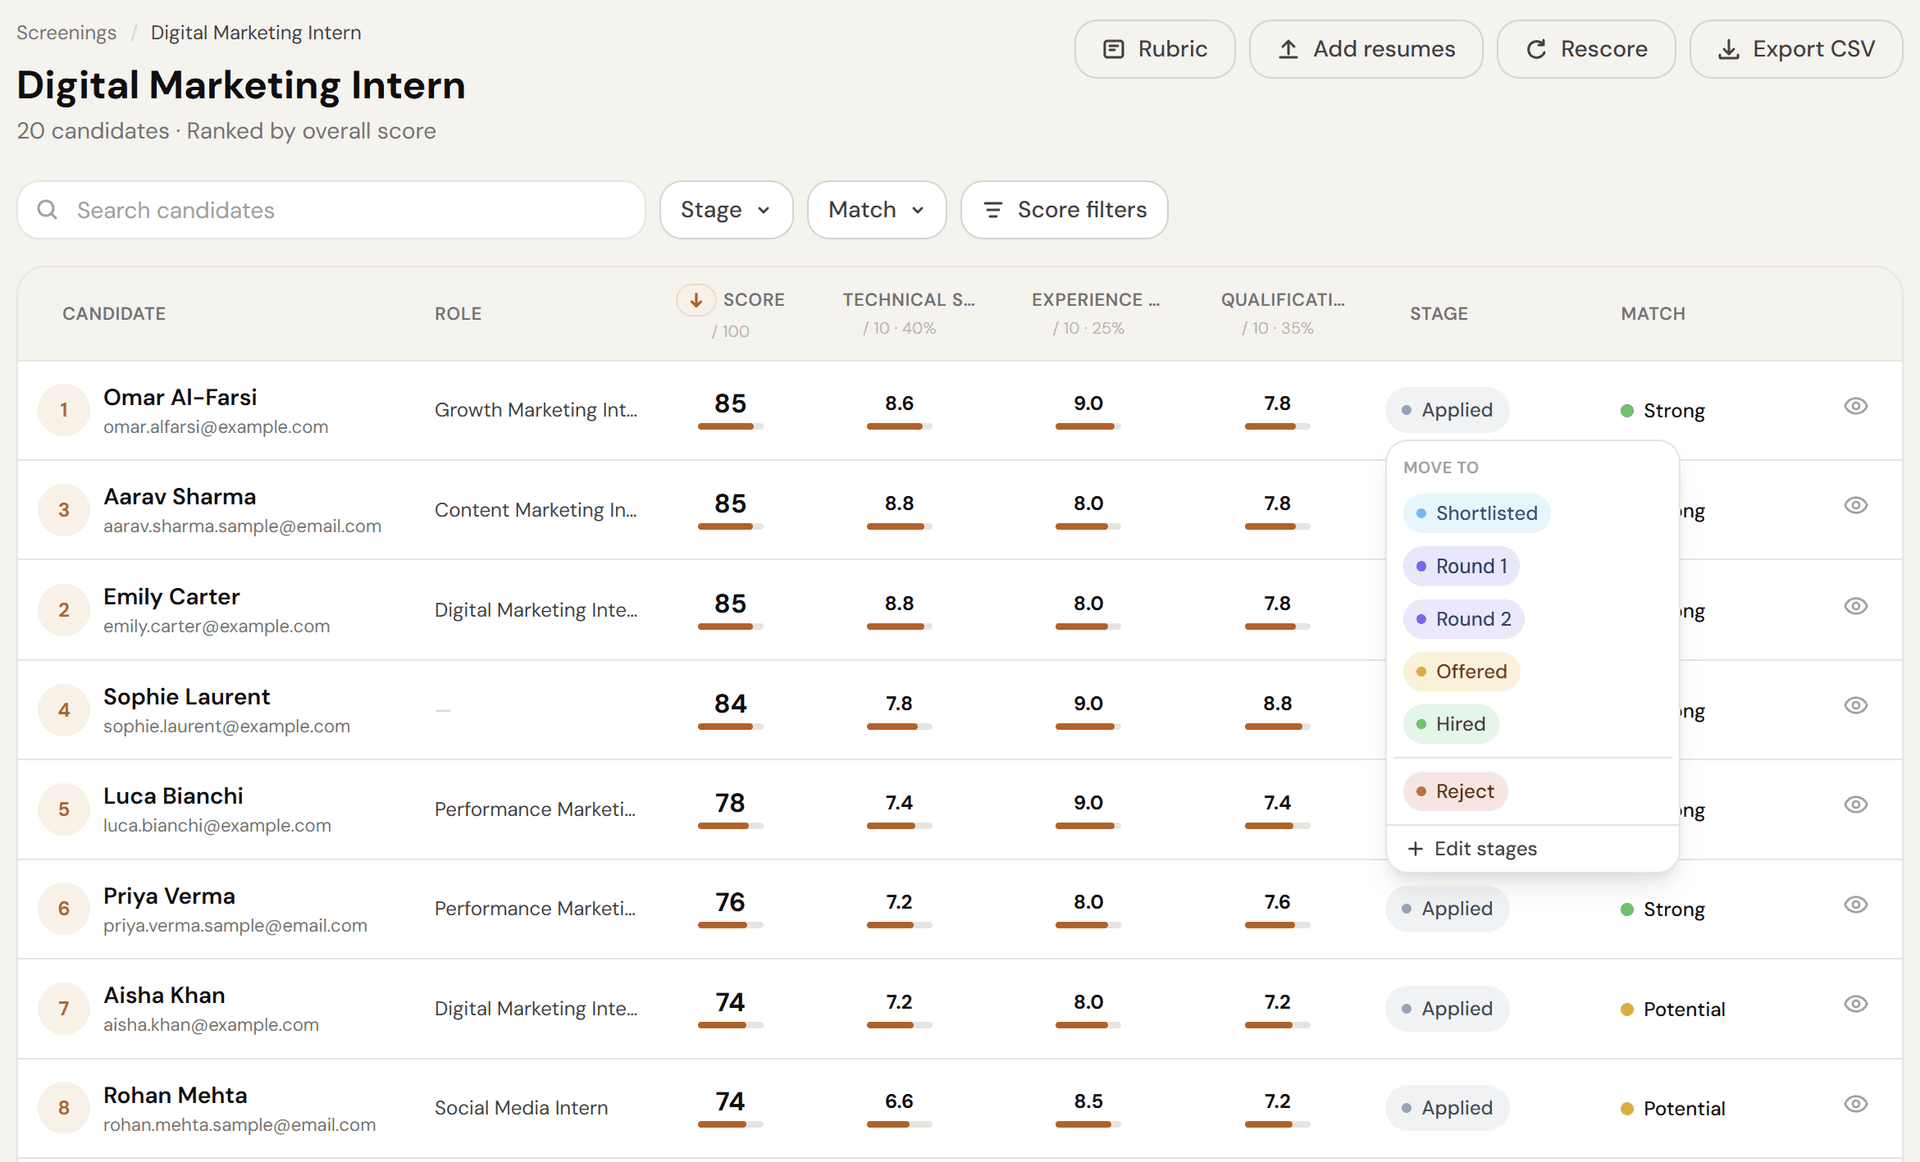The height and width of the screenshot is (1162, 1920).
Task: Rescore all candidates
Action: point(1586,49)
